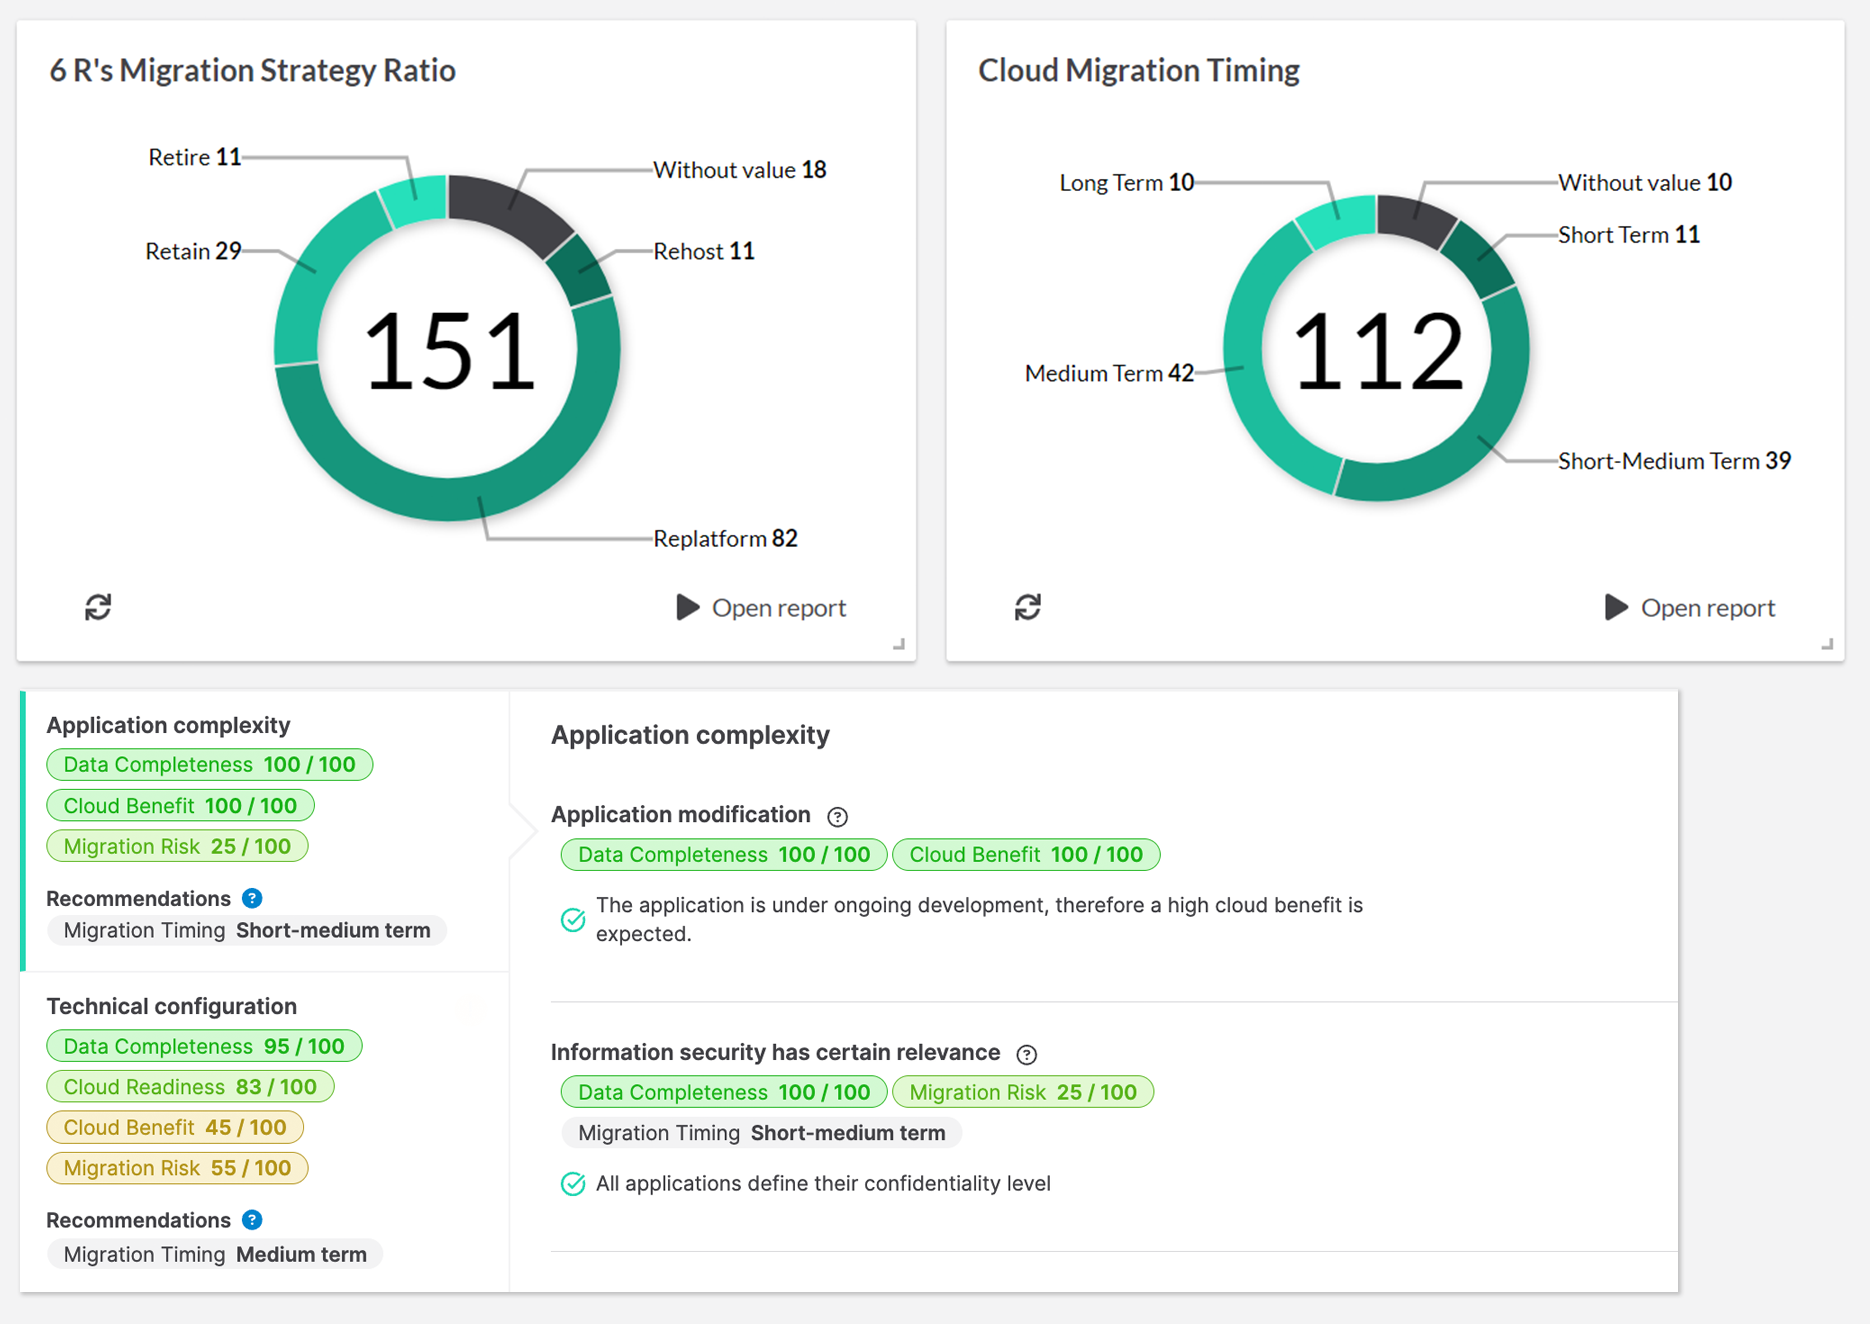Click Migration Risk 25 / 100 sidebar badge
This screenshot has width=1870, height=1324.
click(x=177, y=846)
